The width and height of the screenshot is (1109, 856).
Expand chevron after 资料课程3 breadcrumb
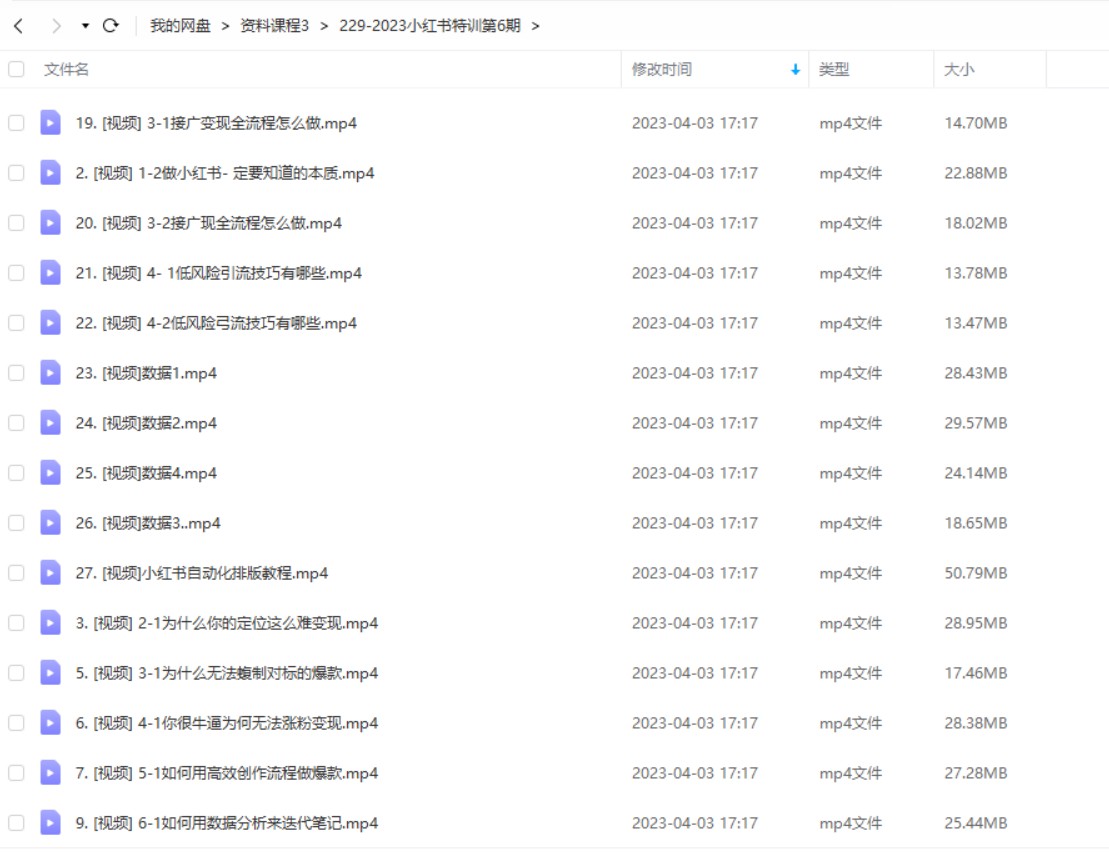pyautogui.click(x=324, y=26)
